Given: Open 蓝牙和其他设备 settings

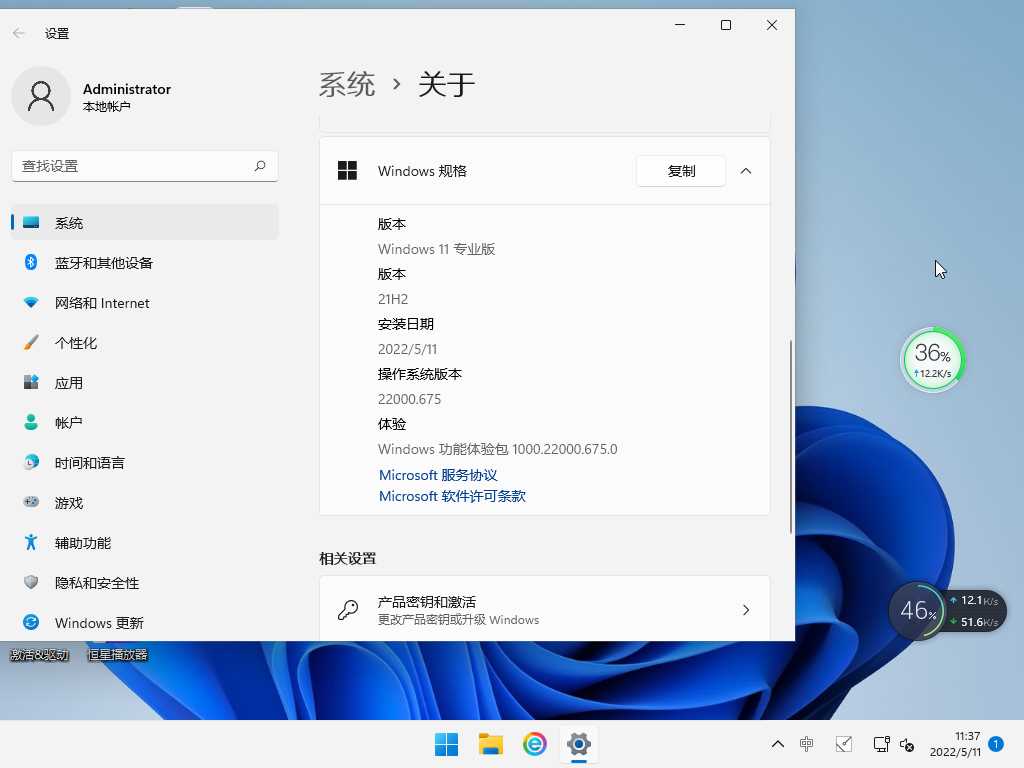Looking at the screenshot, I should coord(145,263).
